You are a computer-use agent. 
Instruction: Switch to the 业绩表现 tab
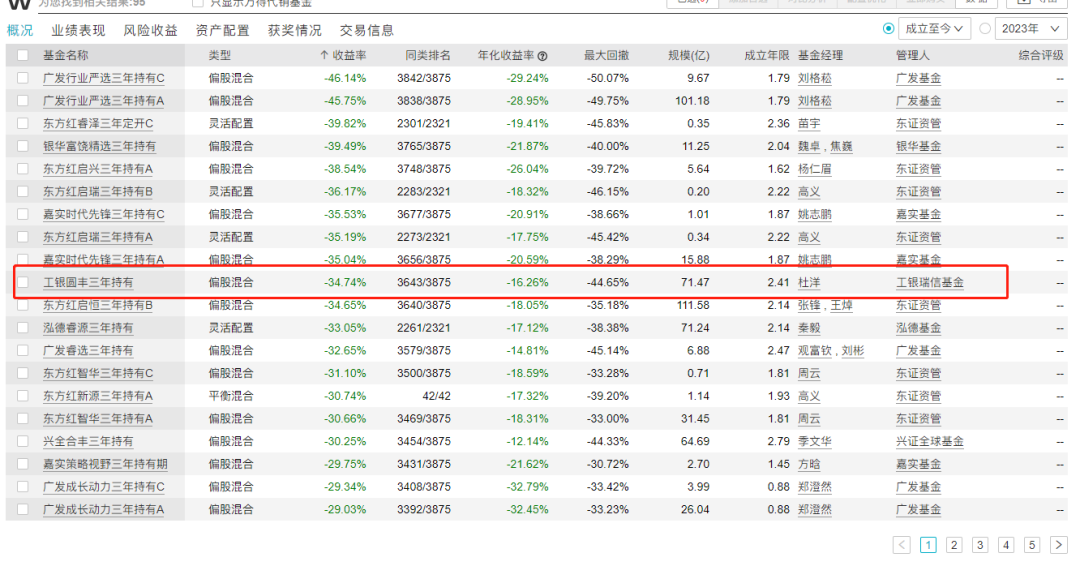[x=78, y=30]
